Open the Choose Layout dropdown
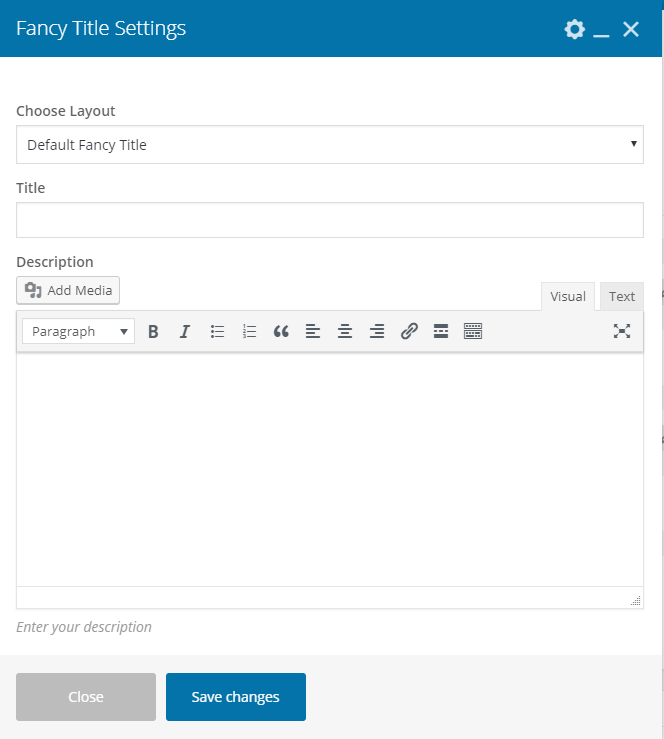Screen dimensions: 664x739 point(330,145)
